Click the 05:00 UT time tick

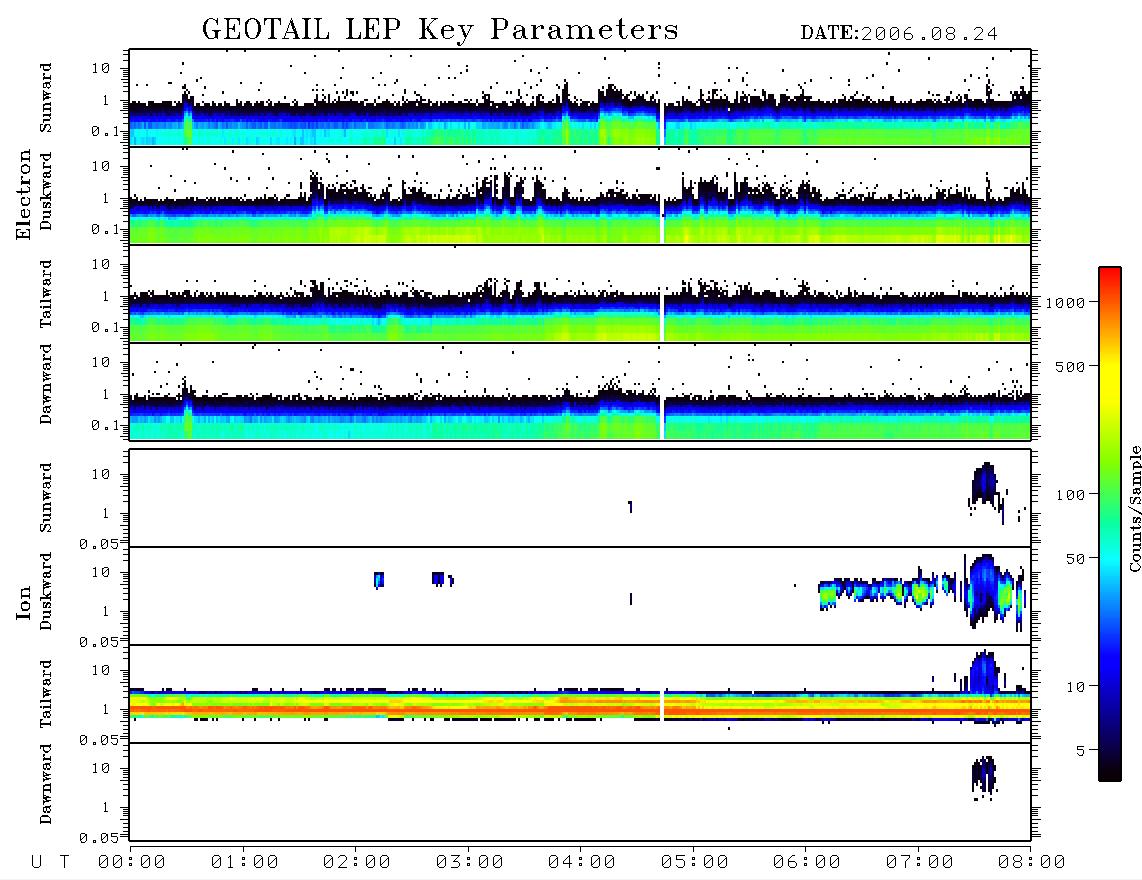pos(695,863)
